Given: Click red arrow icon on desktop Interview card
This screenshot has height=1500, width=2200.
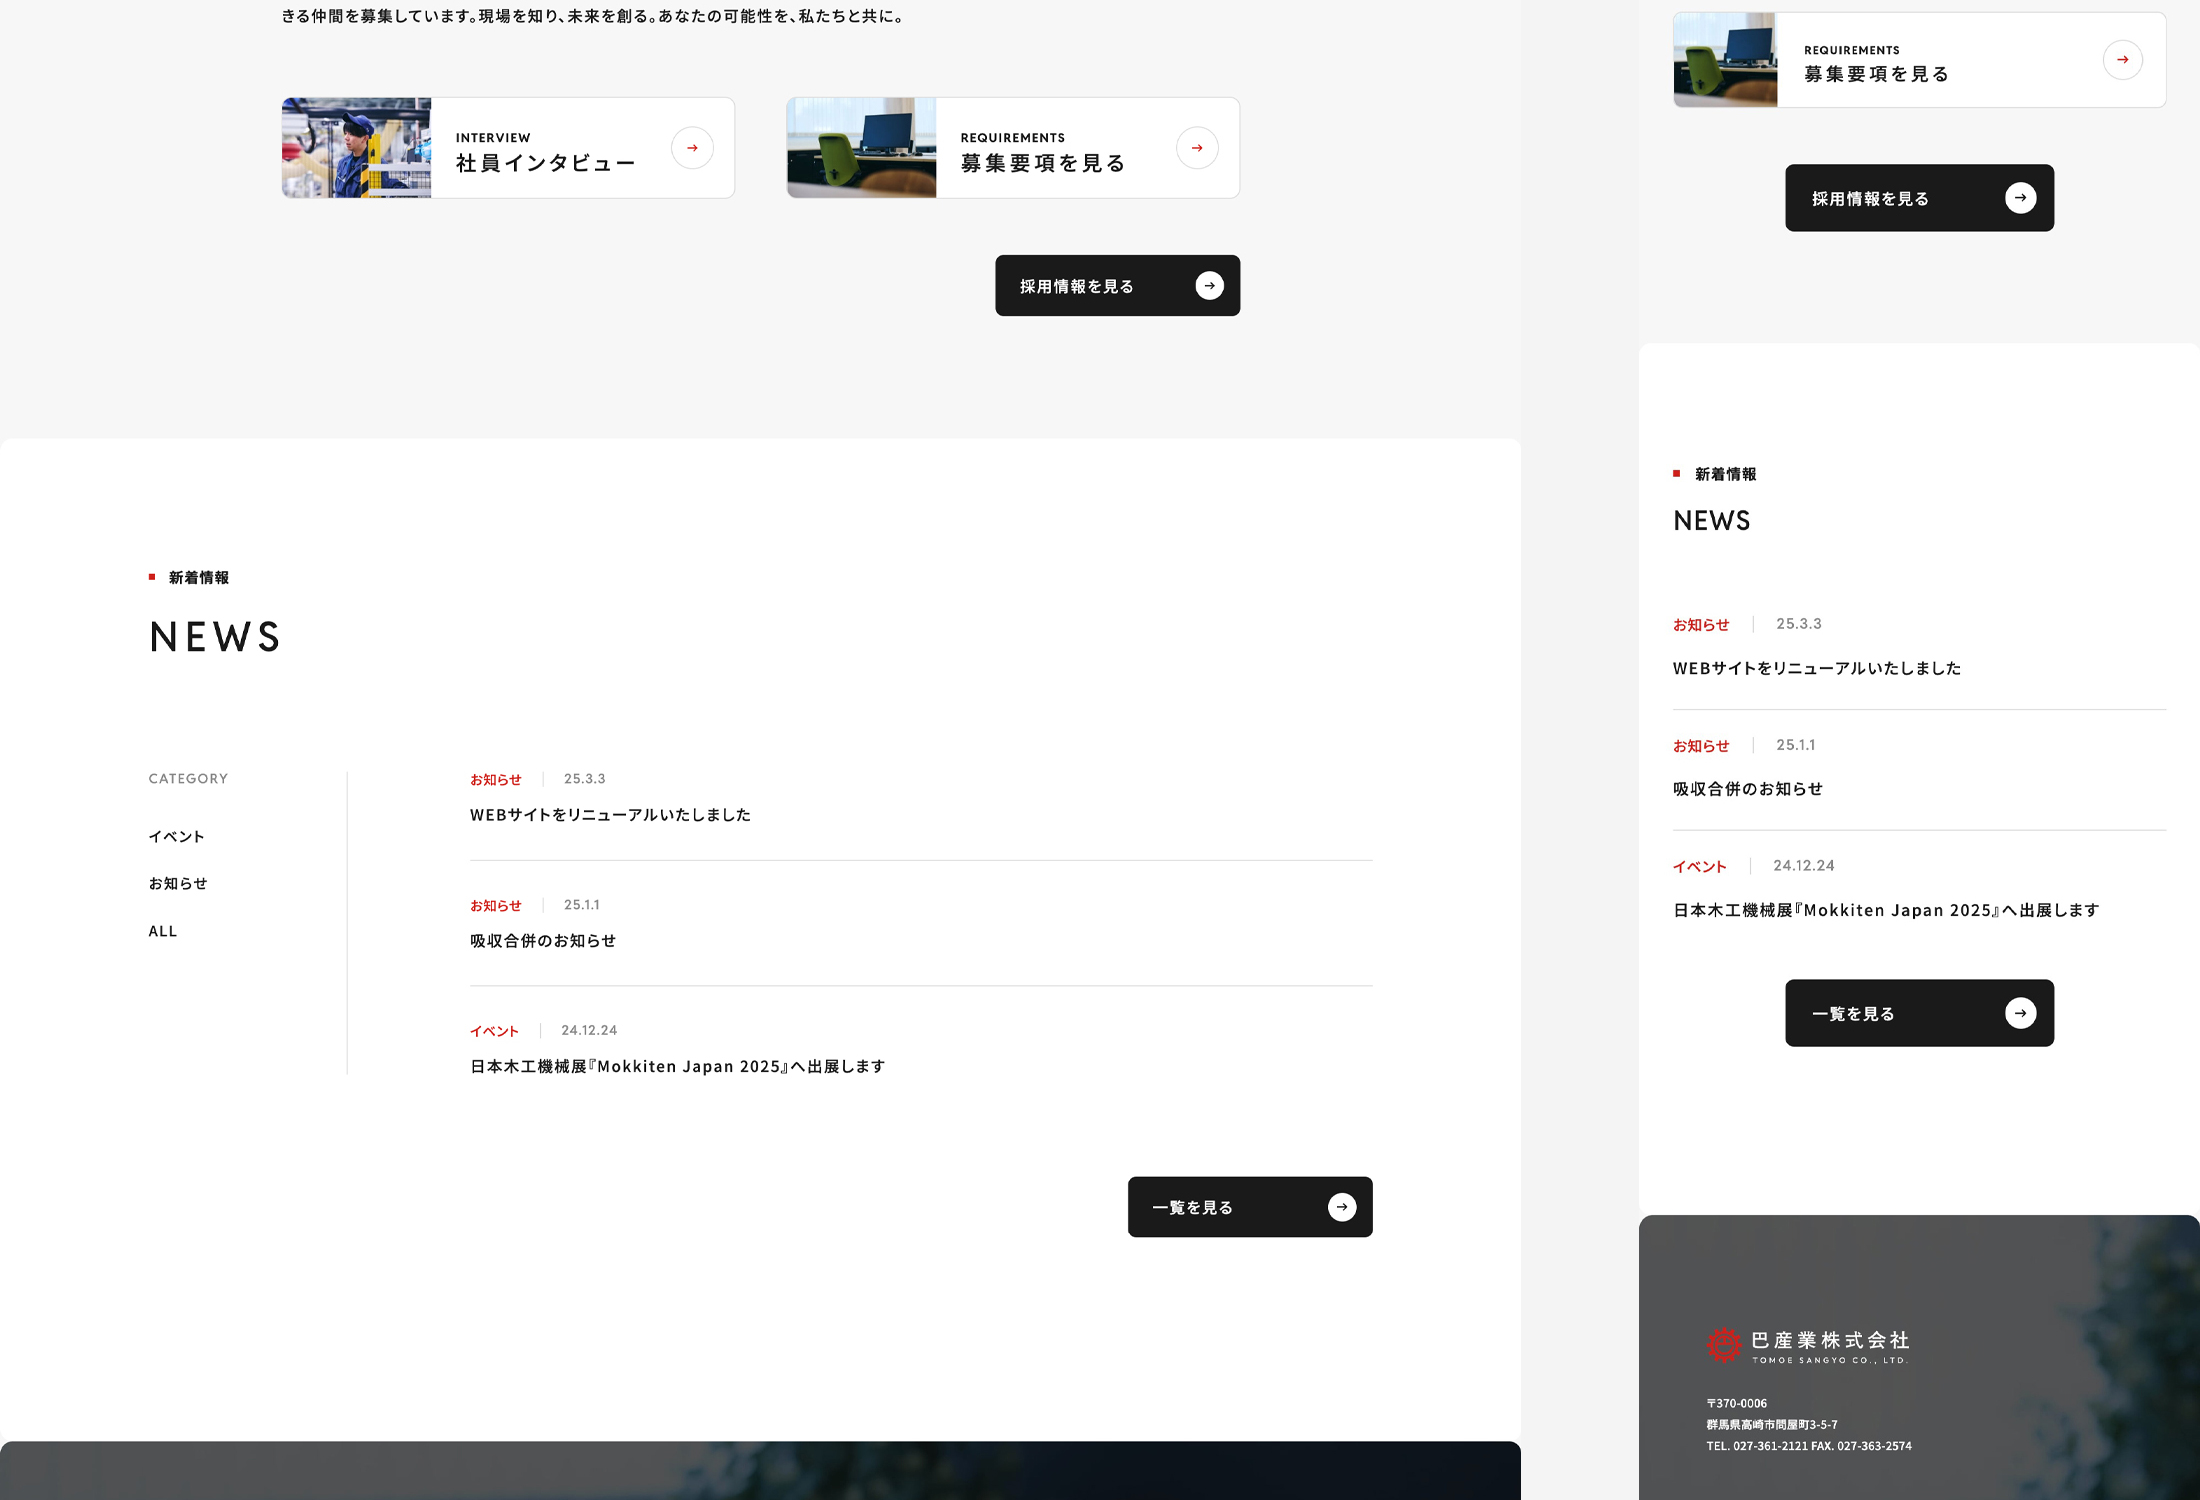Looking at the screenshot, I should tap(692, 148).
